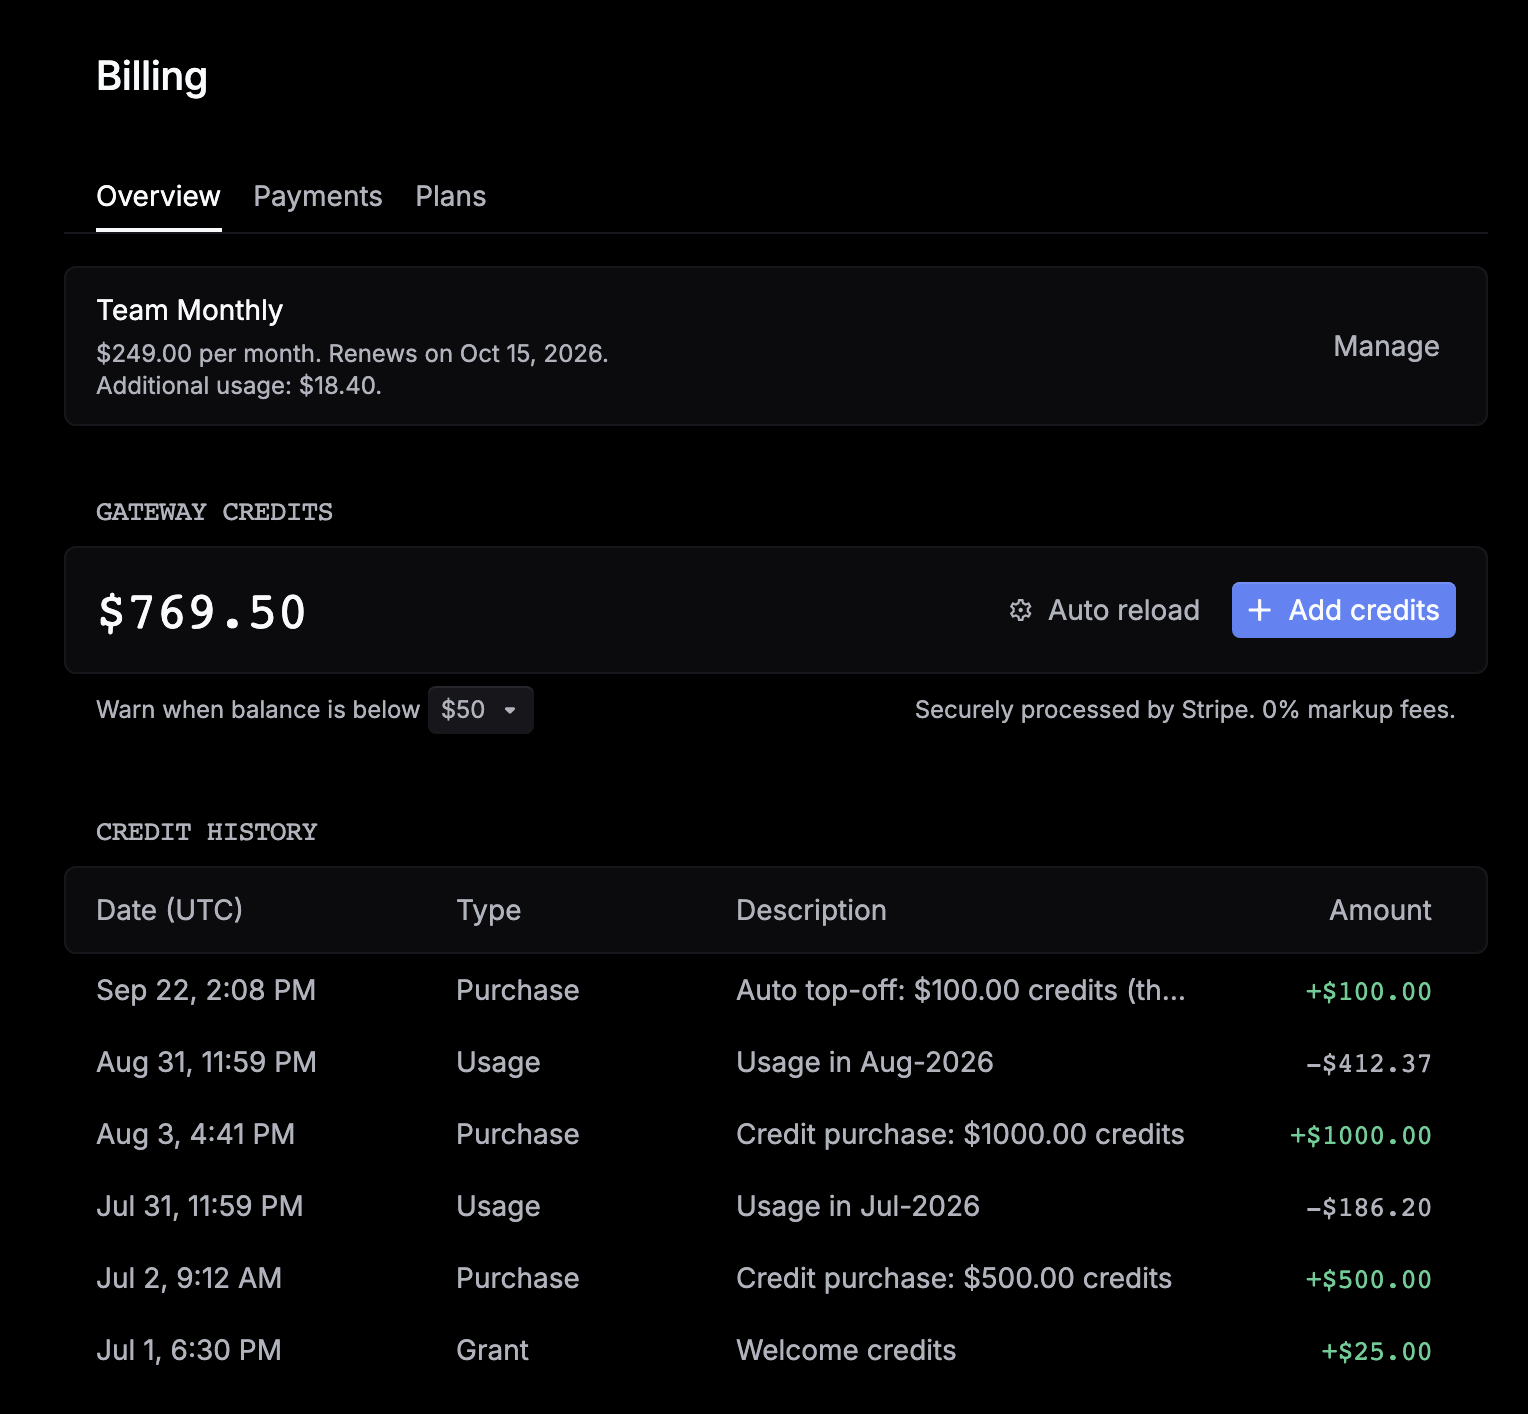Click Usage in Jul-2026 description
Screen dimensions: 1528x1414
858,1206
